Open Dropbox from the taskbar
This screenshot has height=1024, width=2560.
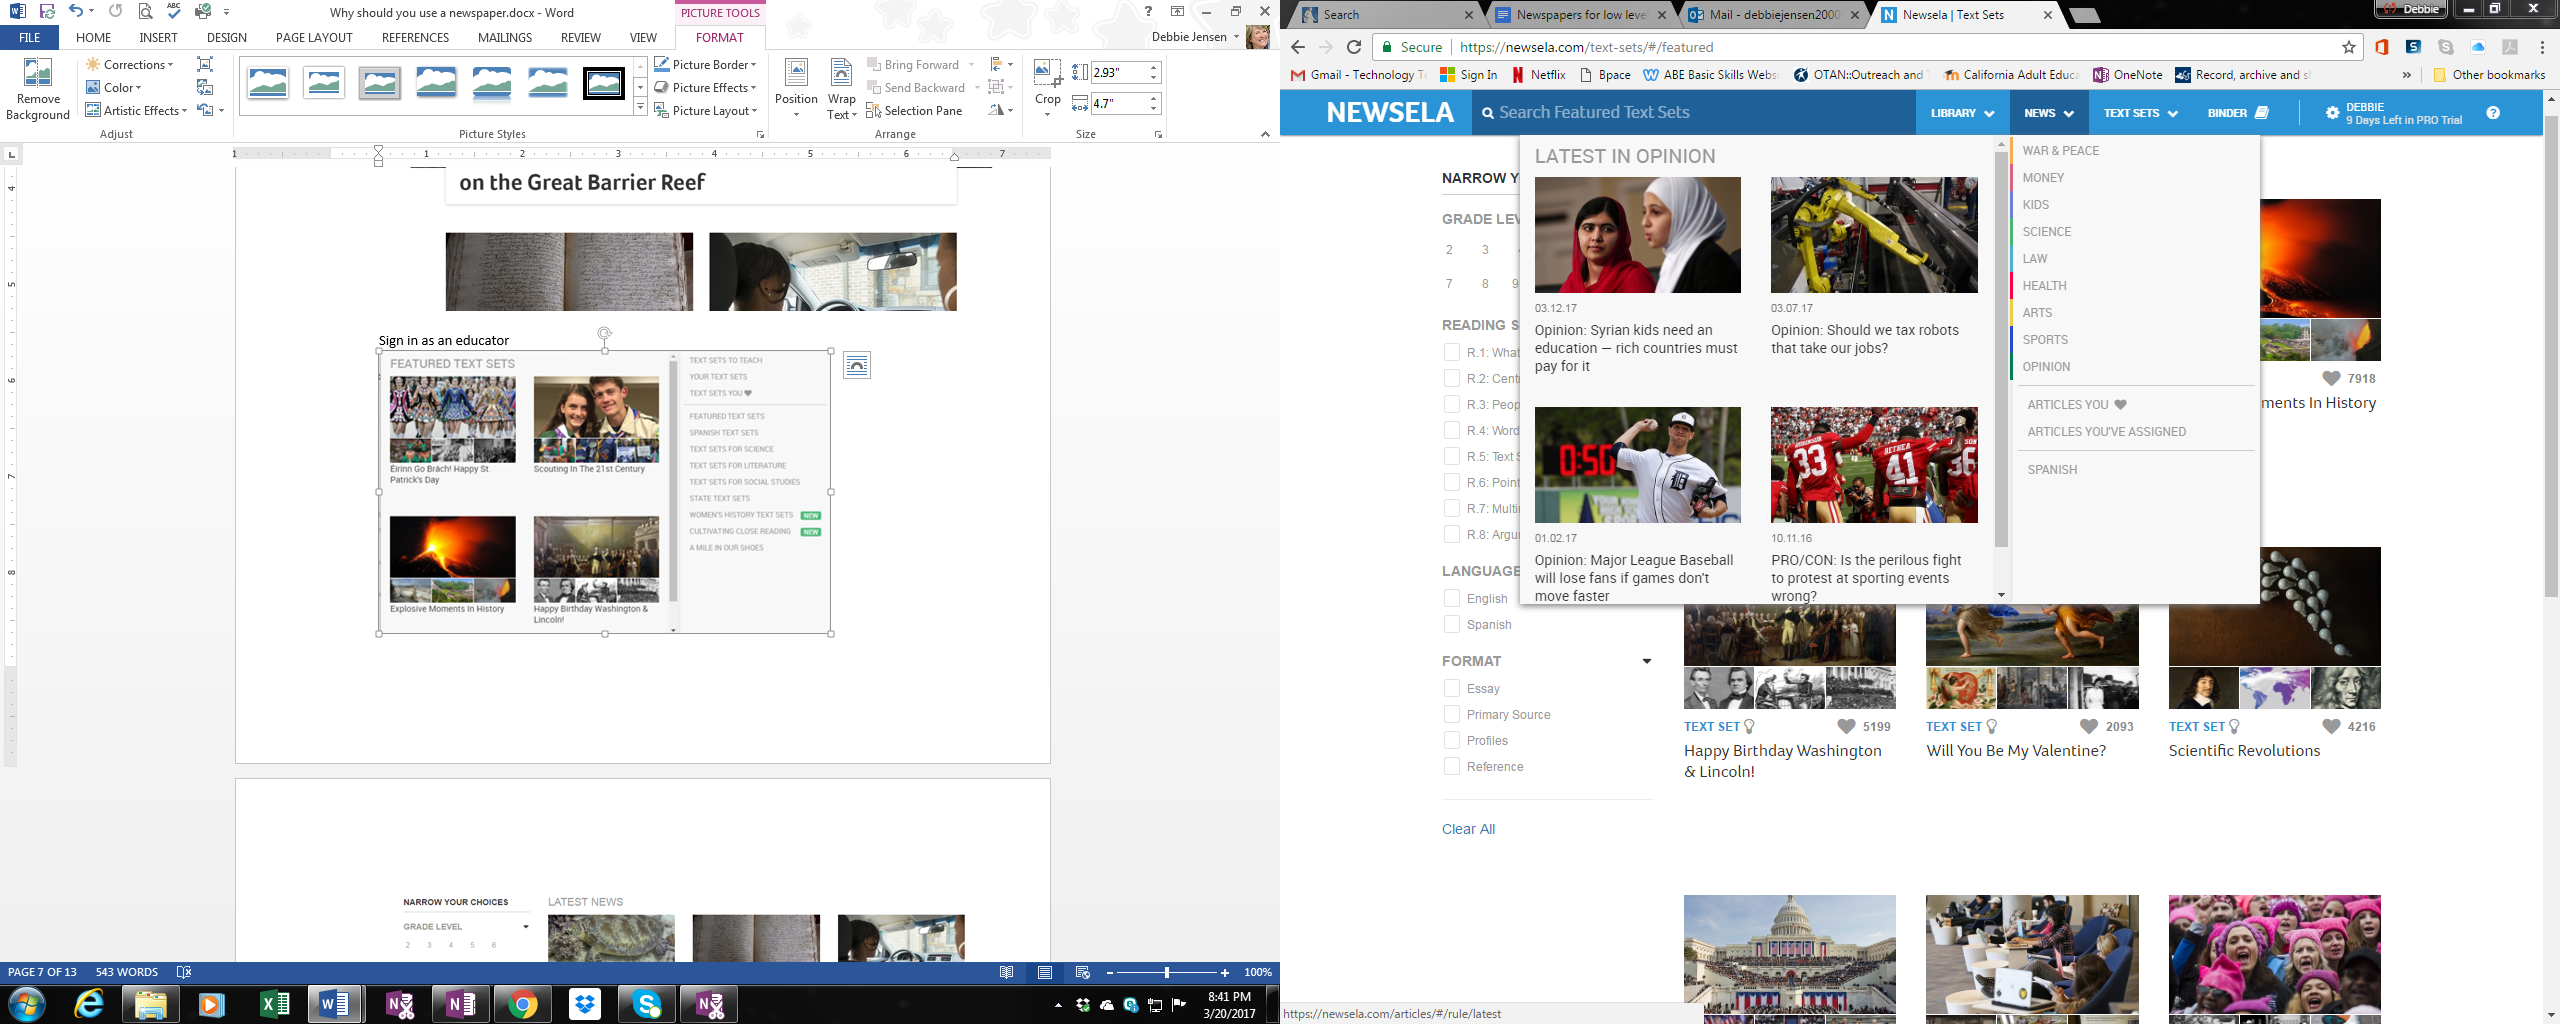[x=584, y=1003]
